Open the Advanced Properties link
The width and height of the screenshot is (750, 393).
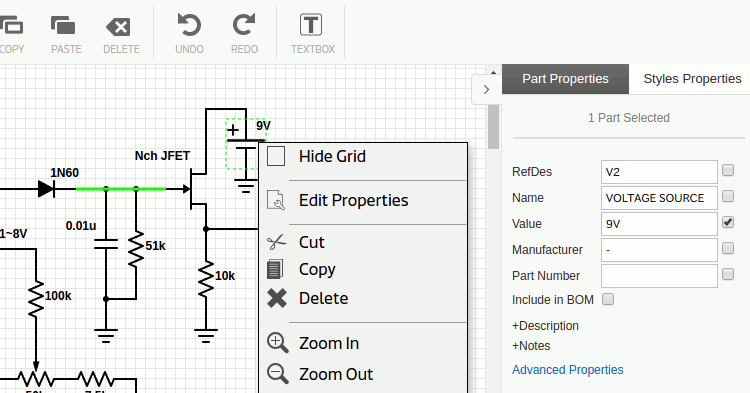point(568,370)
